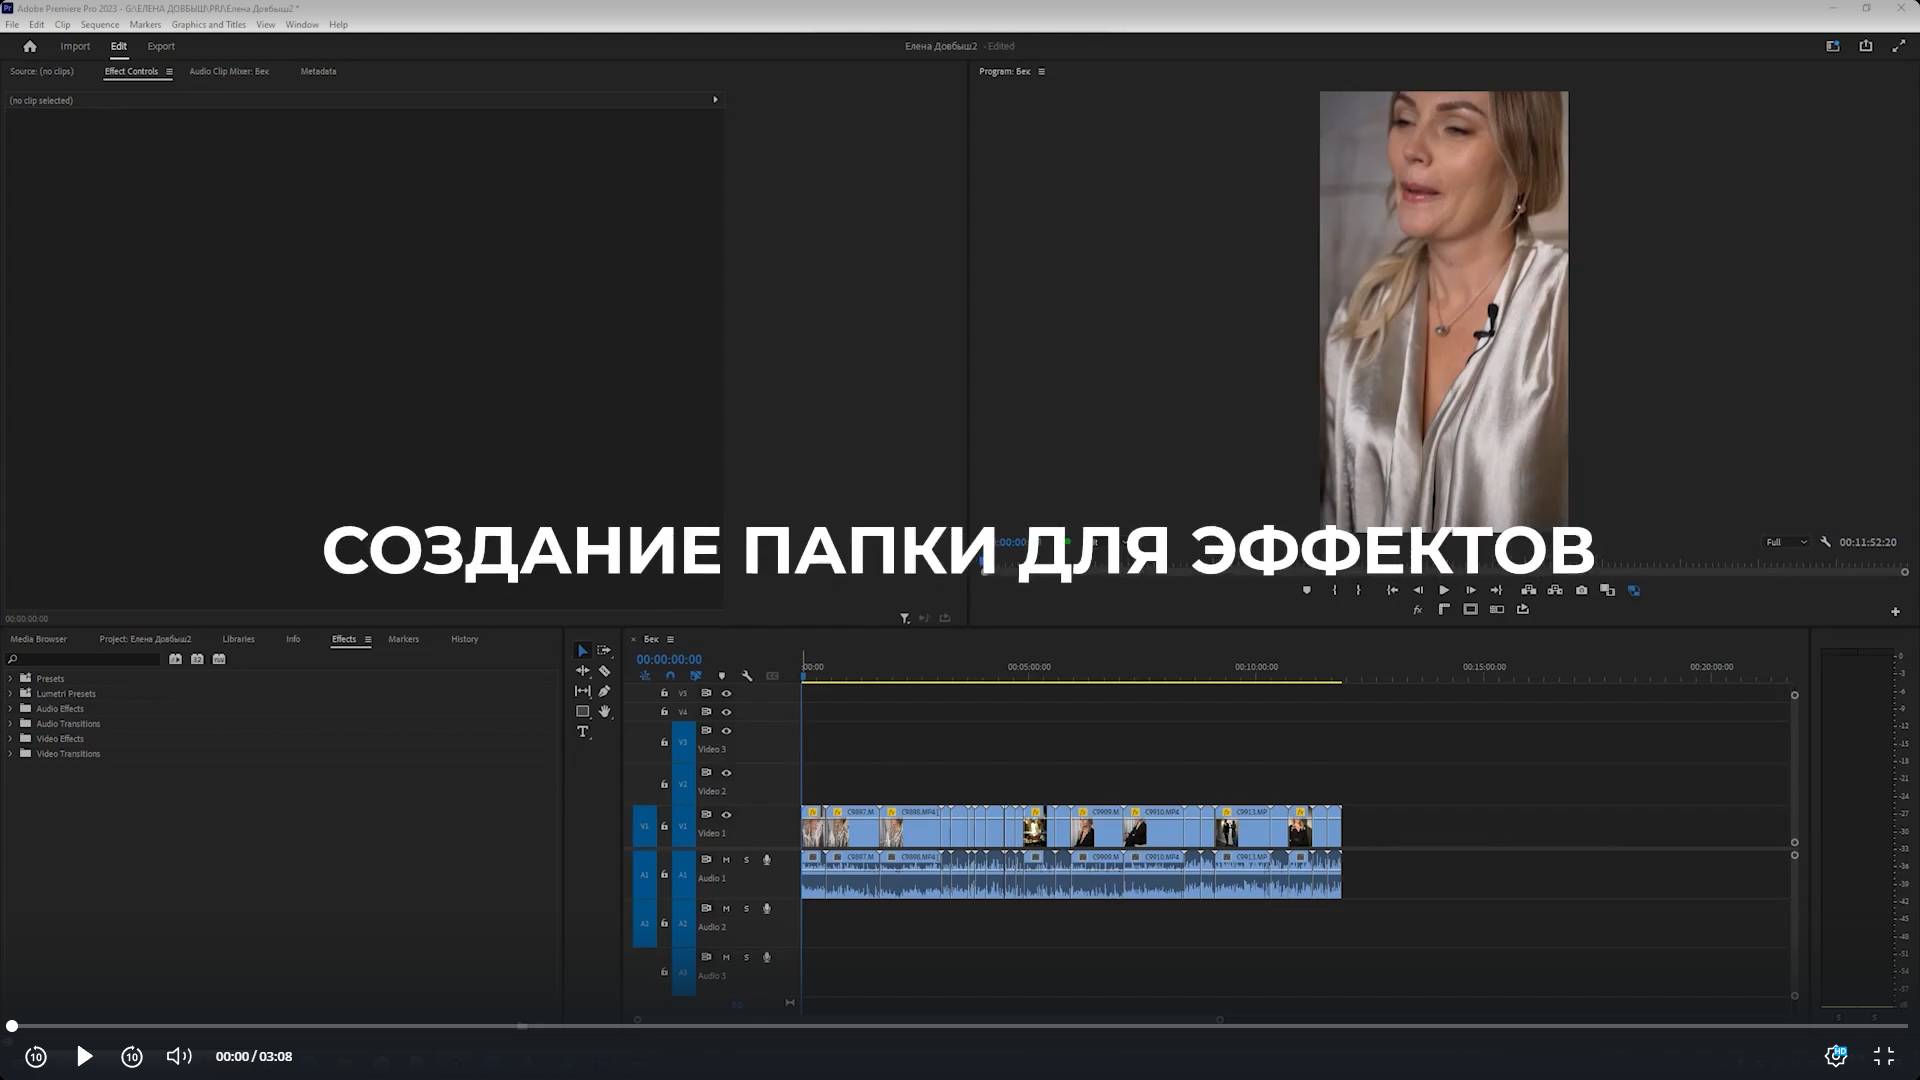This screenshot has height=1080, width=1920.
Task: Enable Solo on Audio 2 track
Action: tap(746, 908)
